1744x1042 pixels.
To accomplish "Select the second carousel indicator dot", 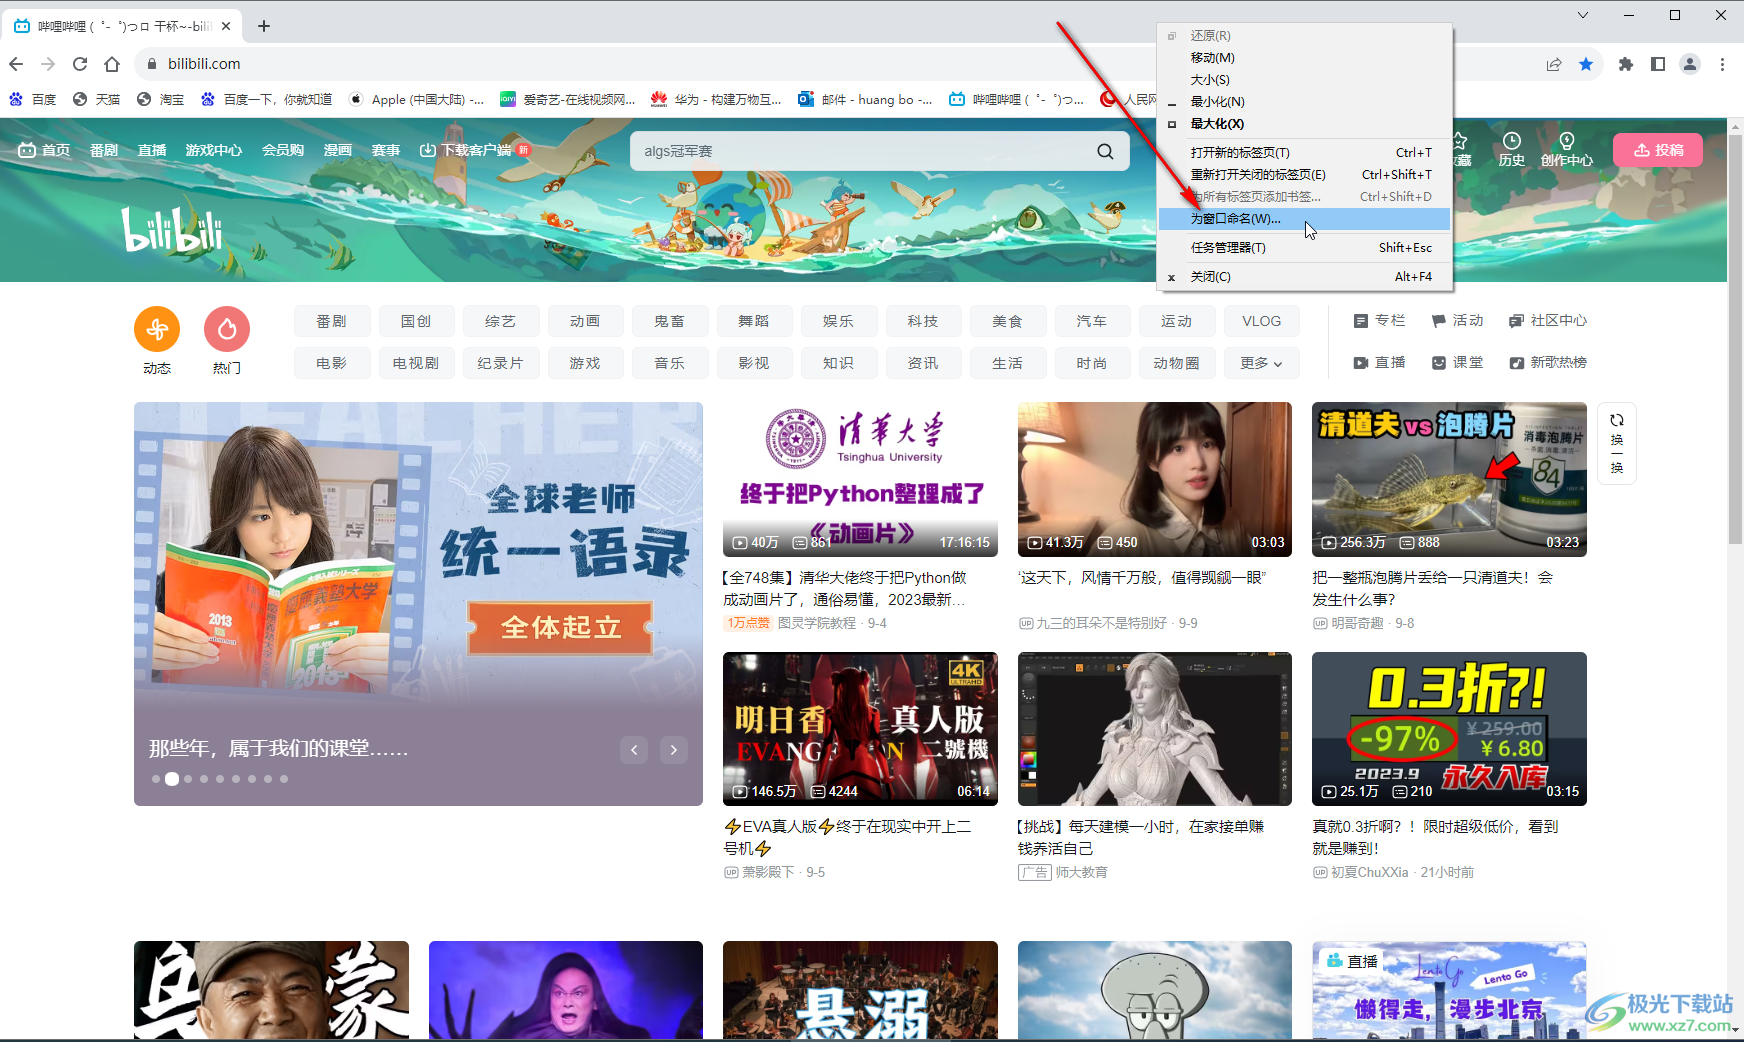I will [172, 779].
